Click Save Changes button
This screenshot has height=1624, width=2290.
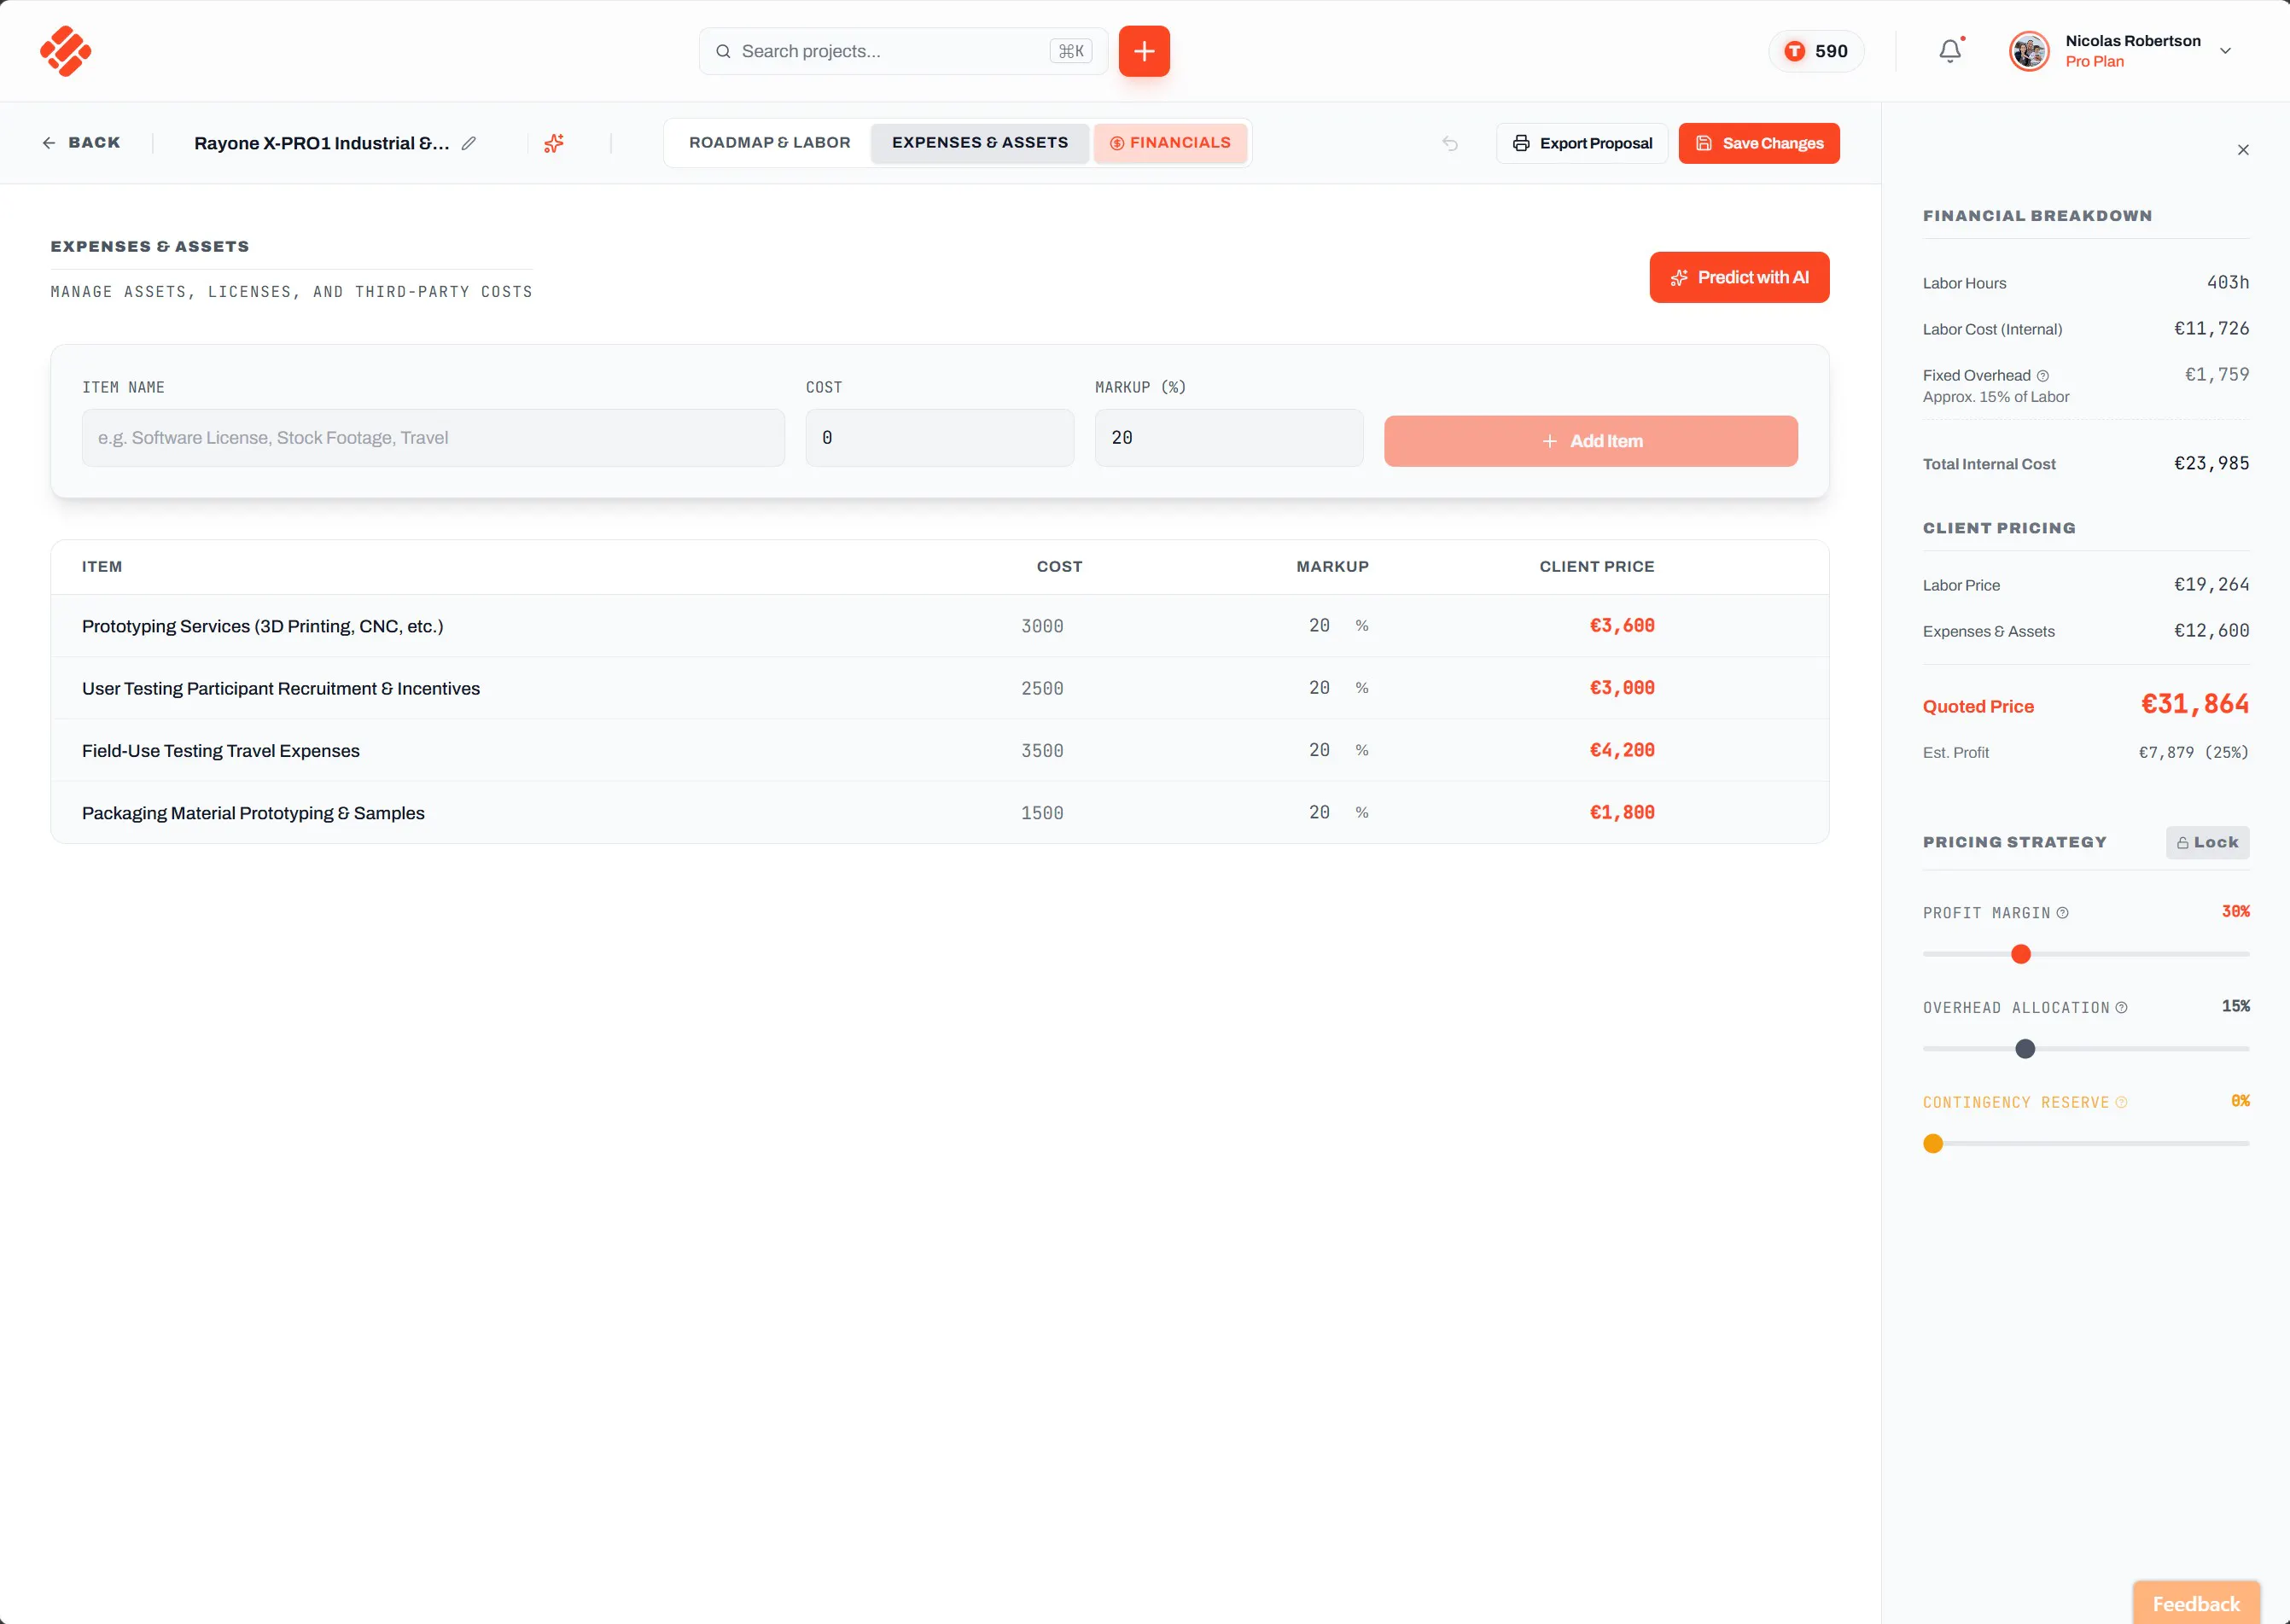(1759, 143)
